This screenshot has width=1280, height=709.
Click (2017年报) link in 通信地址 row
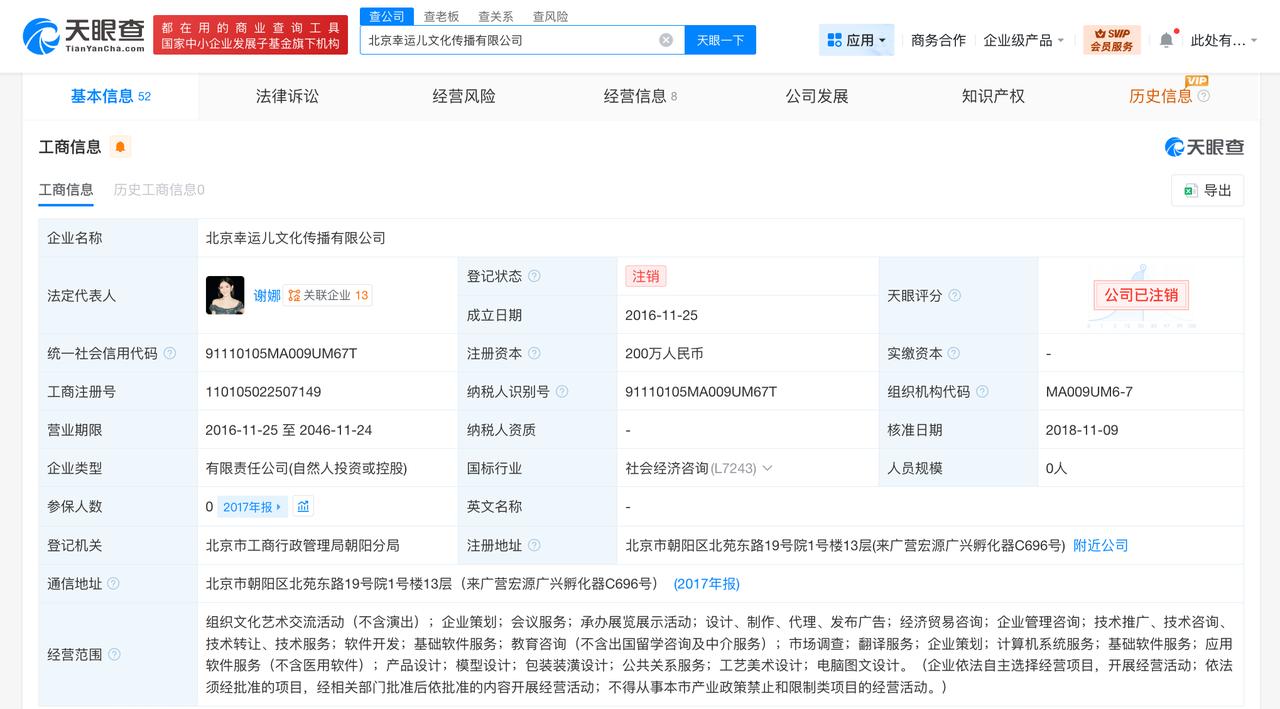click(706, 583)
